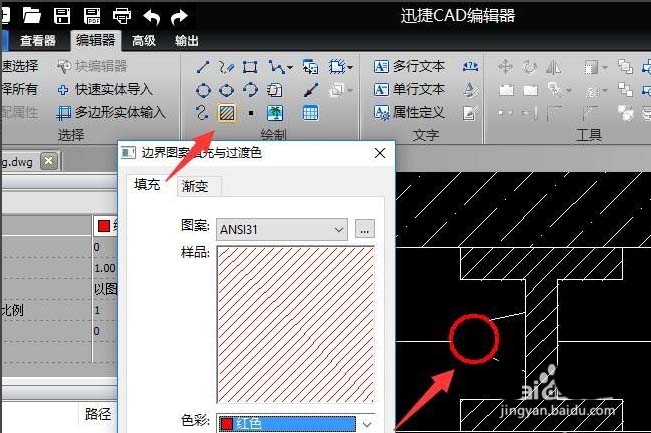Insert a table with the grid icon

coord(311,113)
